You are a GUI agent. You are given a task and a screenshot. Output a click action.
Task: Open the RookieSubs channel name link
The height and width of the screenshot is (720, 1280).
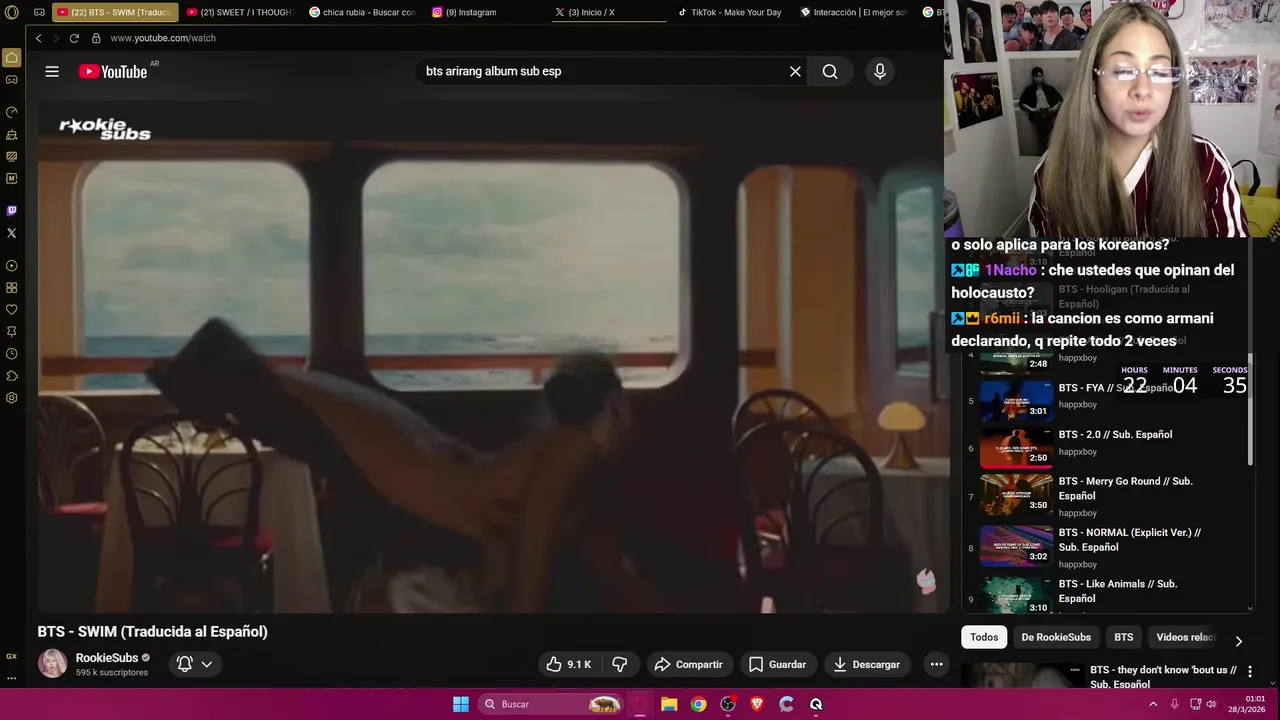[x=107, y=658]
